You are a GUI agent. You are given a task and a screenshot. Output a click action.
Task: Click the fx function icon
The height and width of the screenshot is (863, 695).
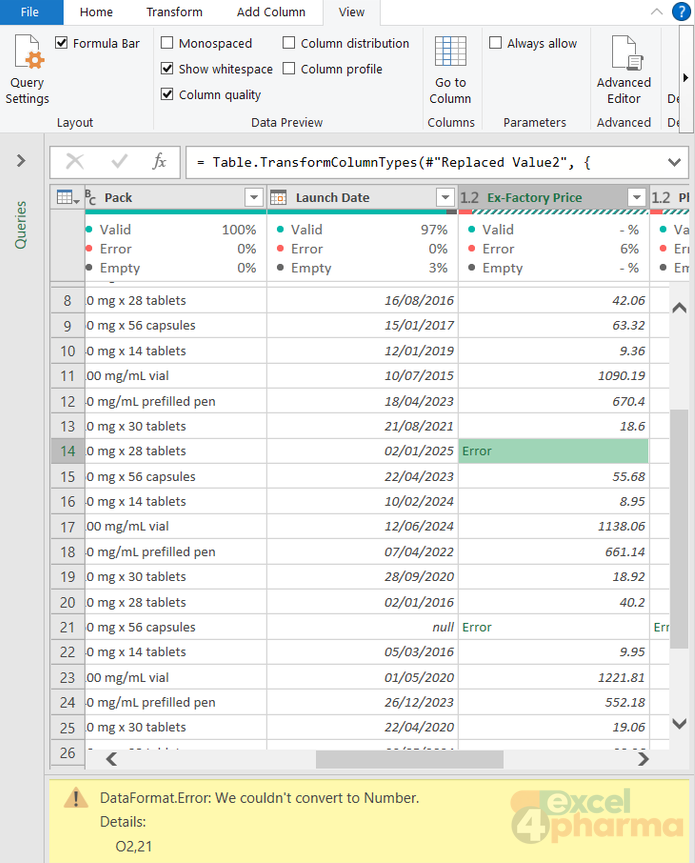point(159,162)
